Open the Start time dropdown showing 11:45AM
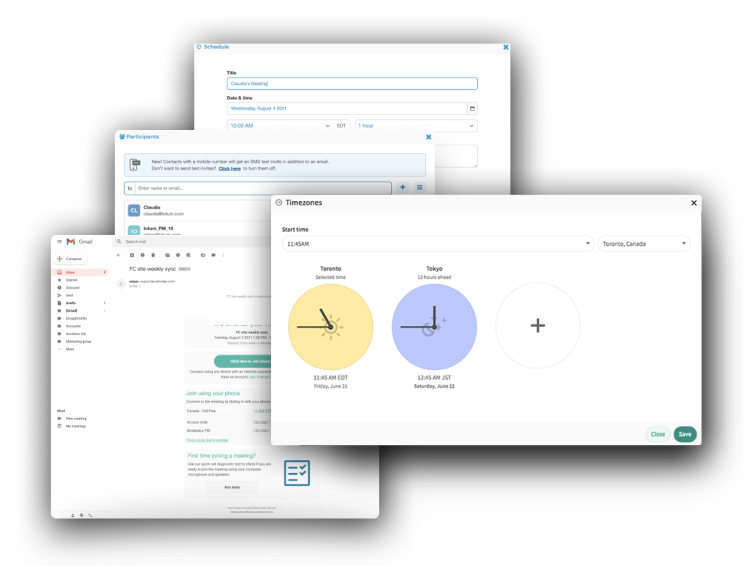 [x=437, y=244]
